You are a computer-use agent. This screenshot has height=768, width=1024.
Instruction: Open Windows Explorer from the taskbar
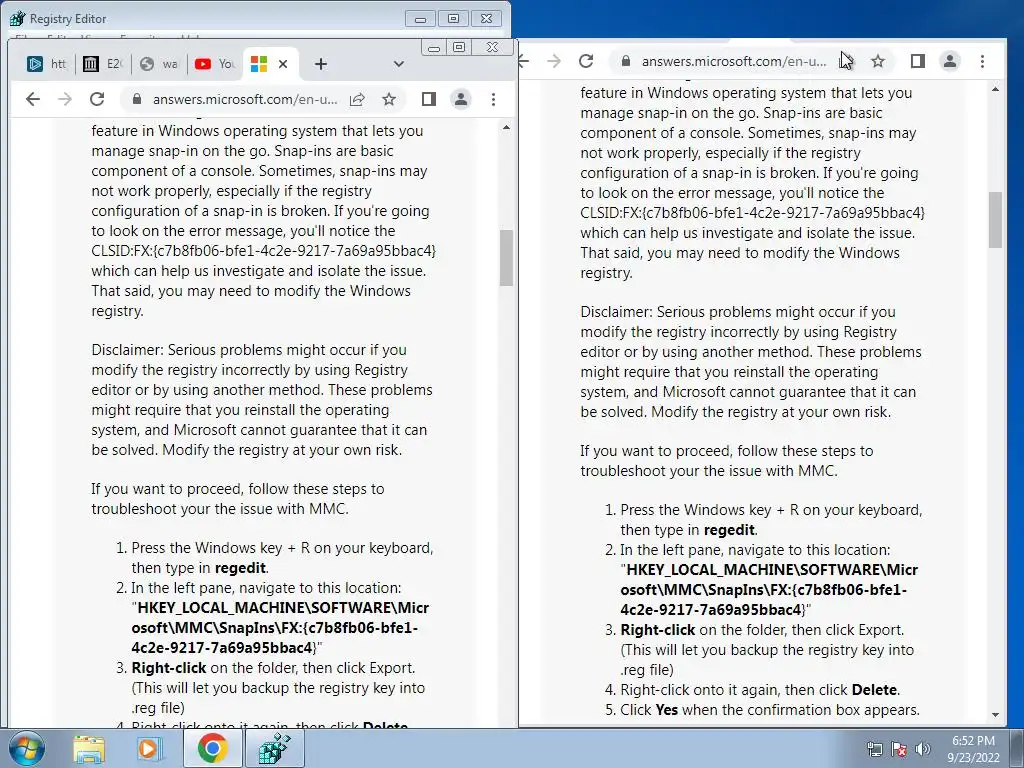[x=88, y=748]
